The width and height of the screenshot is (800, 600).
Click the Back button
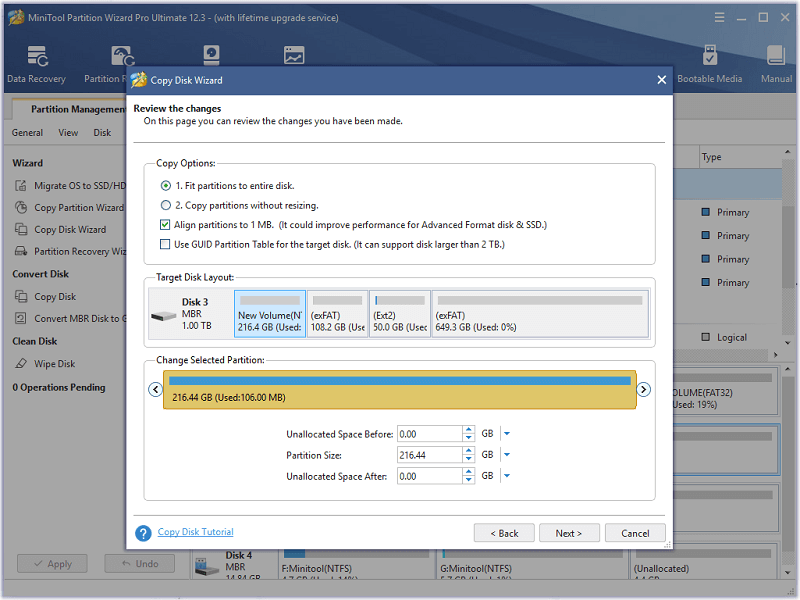pos(504,533)
